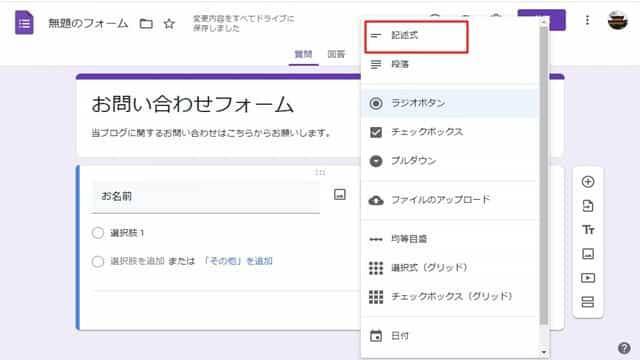Select 選択式（グリッド） option
Image resolution: width=640 pixels, height=360 pixels.
449,268
